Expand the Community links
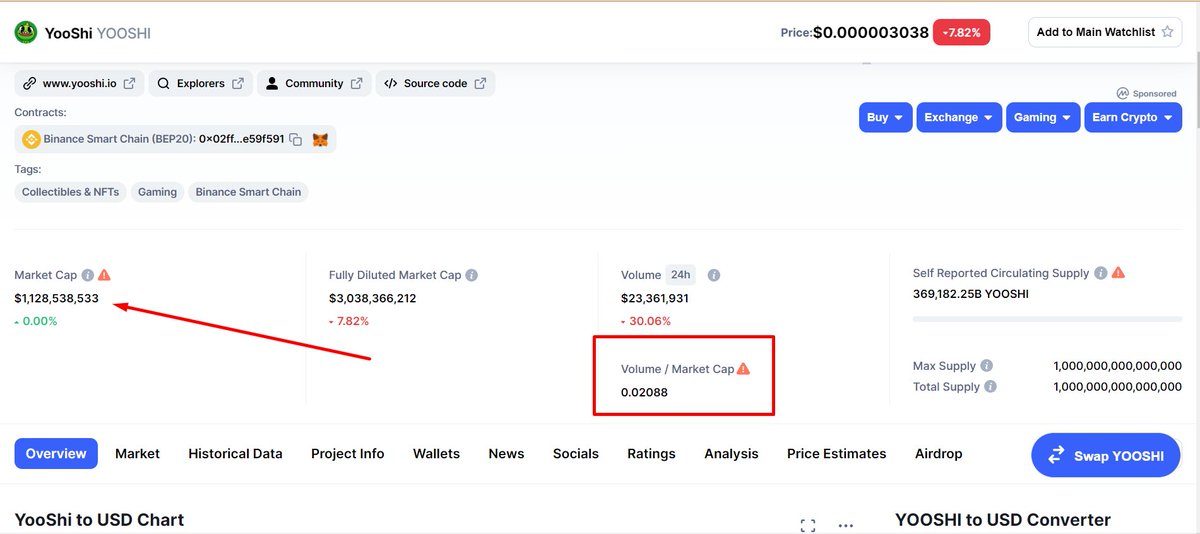The image size is (1200, 534). click(314, 84)
